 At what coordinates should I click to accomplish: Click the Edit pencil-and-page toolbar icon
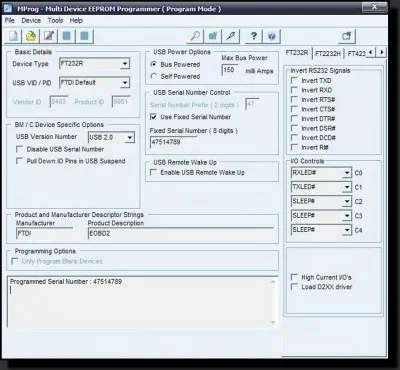point(49,36)
